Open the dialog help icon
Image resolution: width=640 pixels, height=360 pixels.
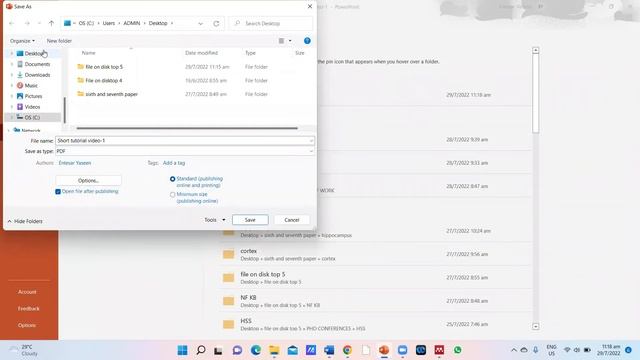pos(307,41)
